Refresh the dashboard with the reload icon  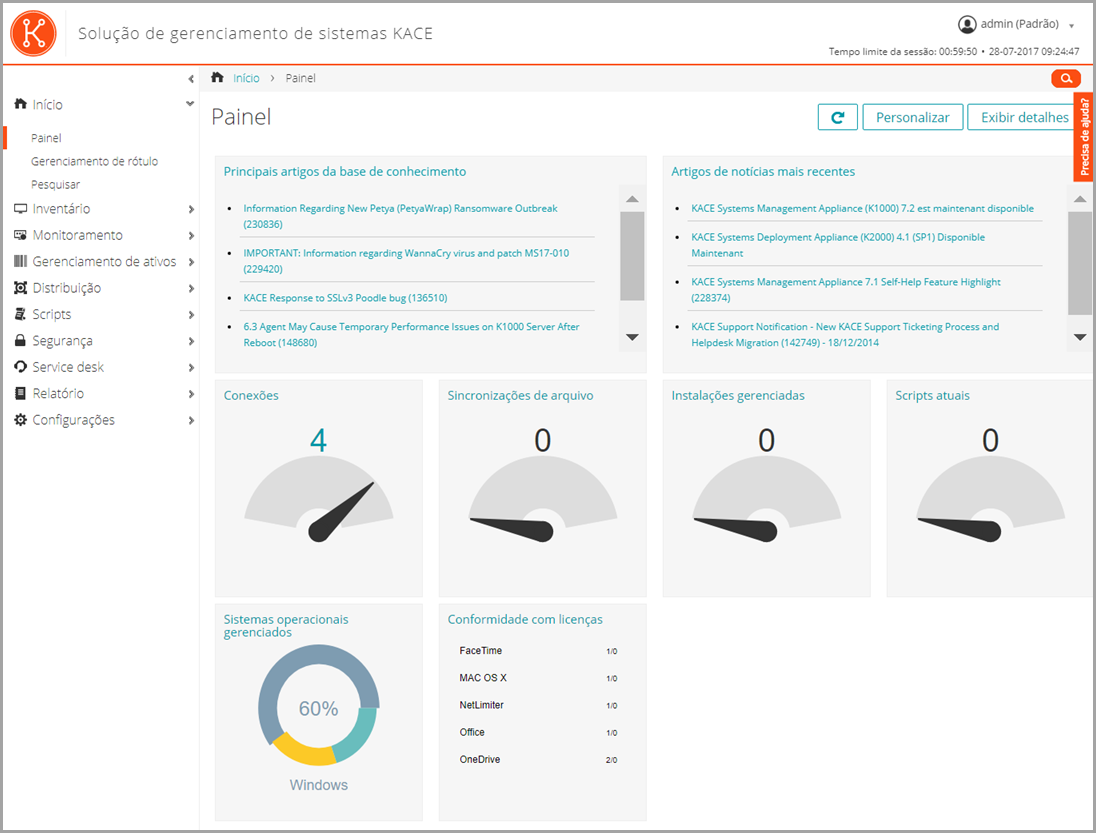(x=837, y=117)
